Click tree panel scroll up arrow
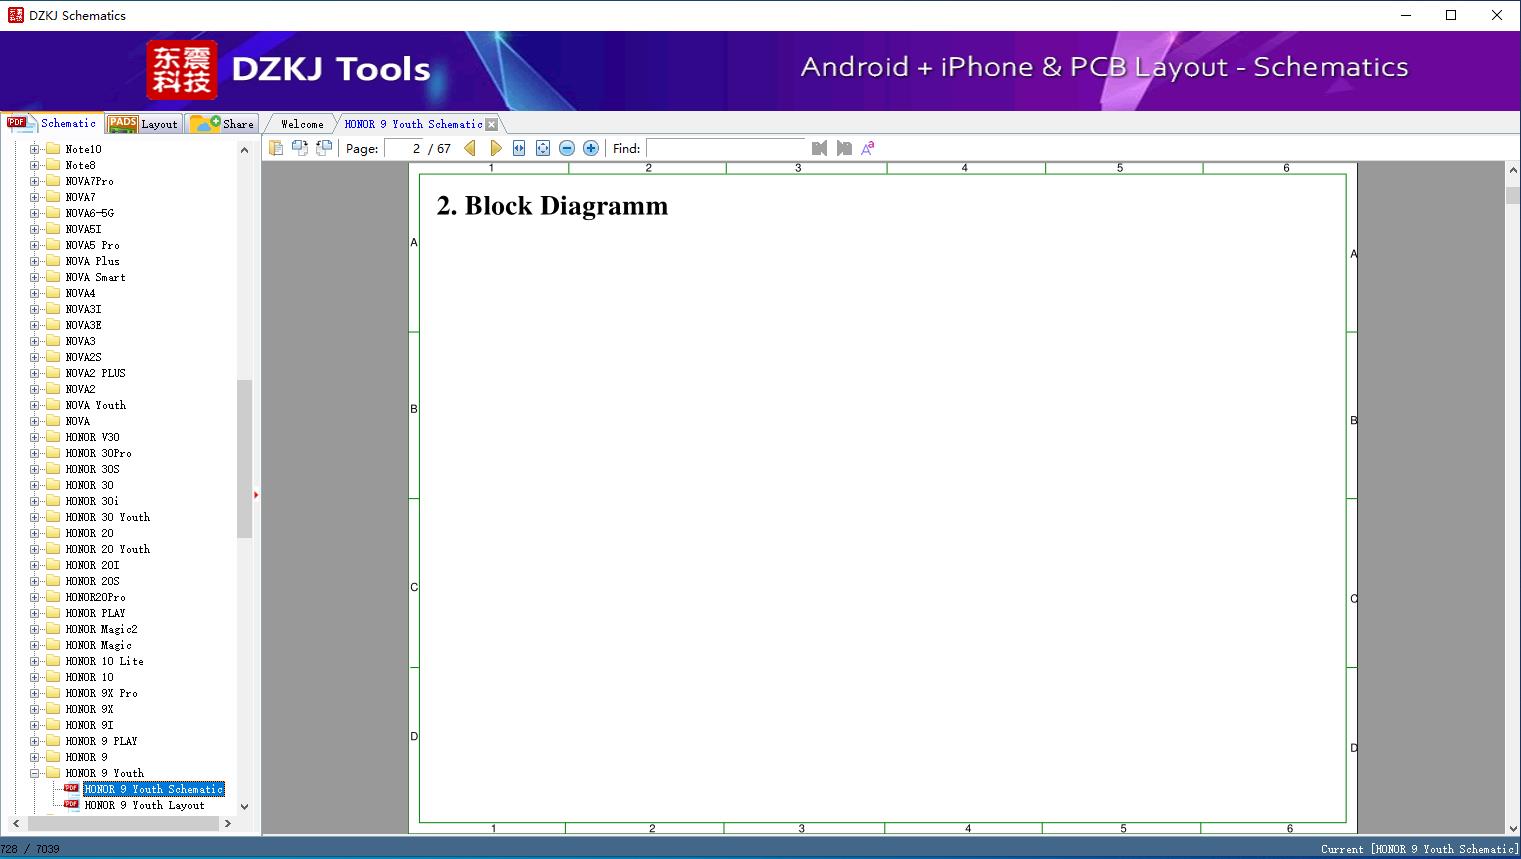The width and height of the screenshot is (1521, 859). pyautogui.click(x=244, y=150)
